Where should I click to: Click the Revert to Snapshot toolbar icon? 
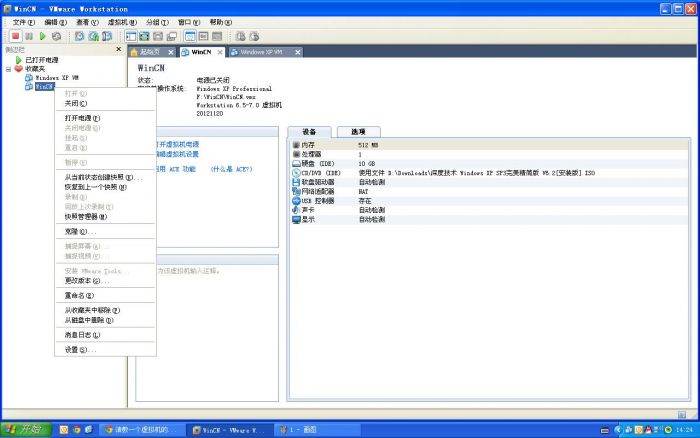(93, 36)
